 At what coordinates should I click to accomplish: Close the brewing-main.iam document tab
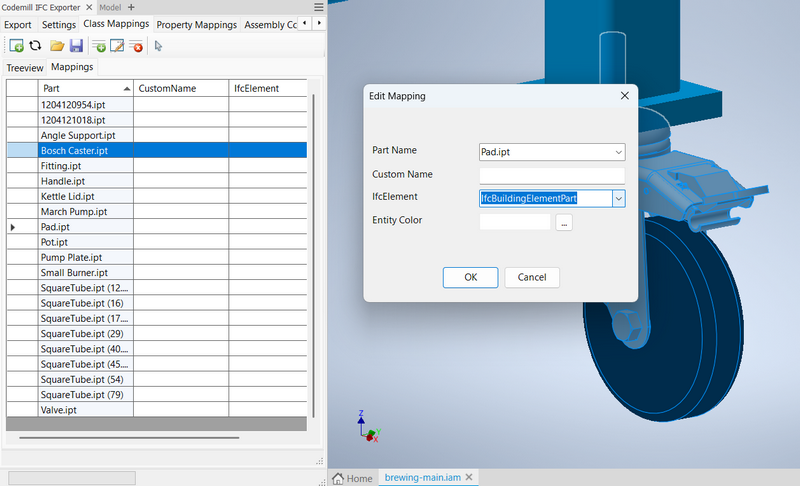click(x=469, y=477)
